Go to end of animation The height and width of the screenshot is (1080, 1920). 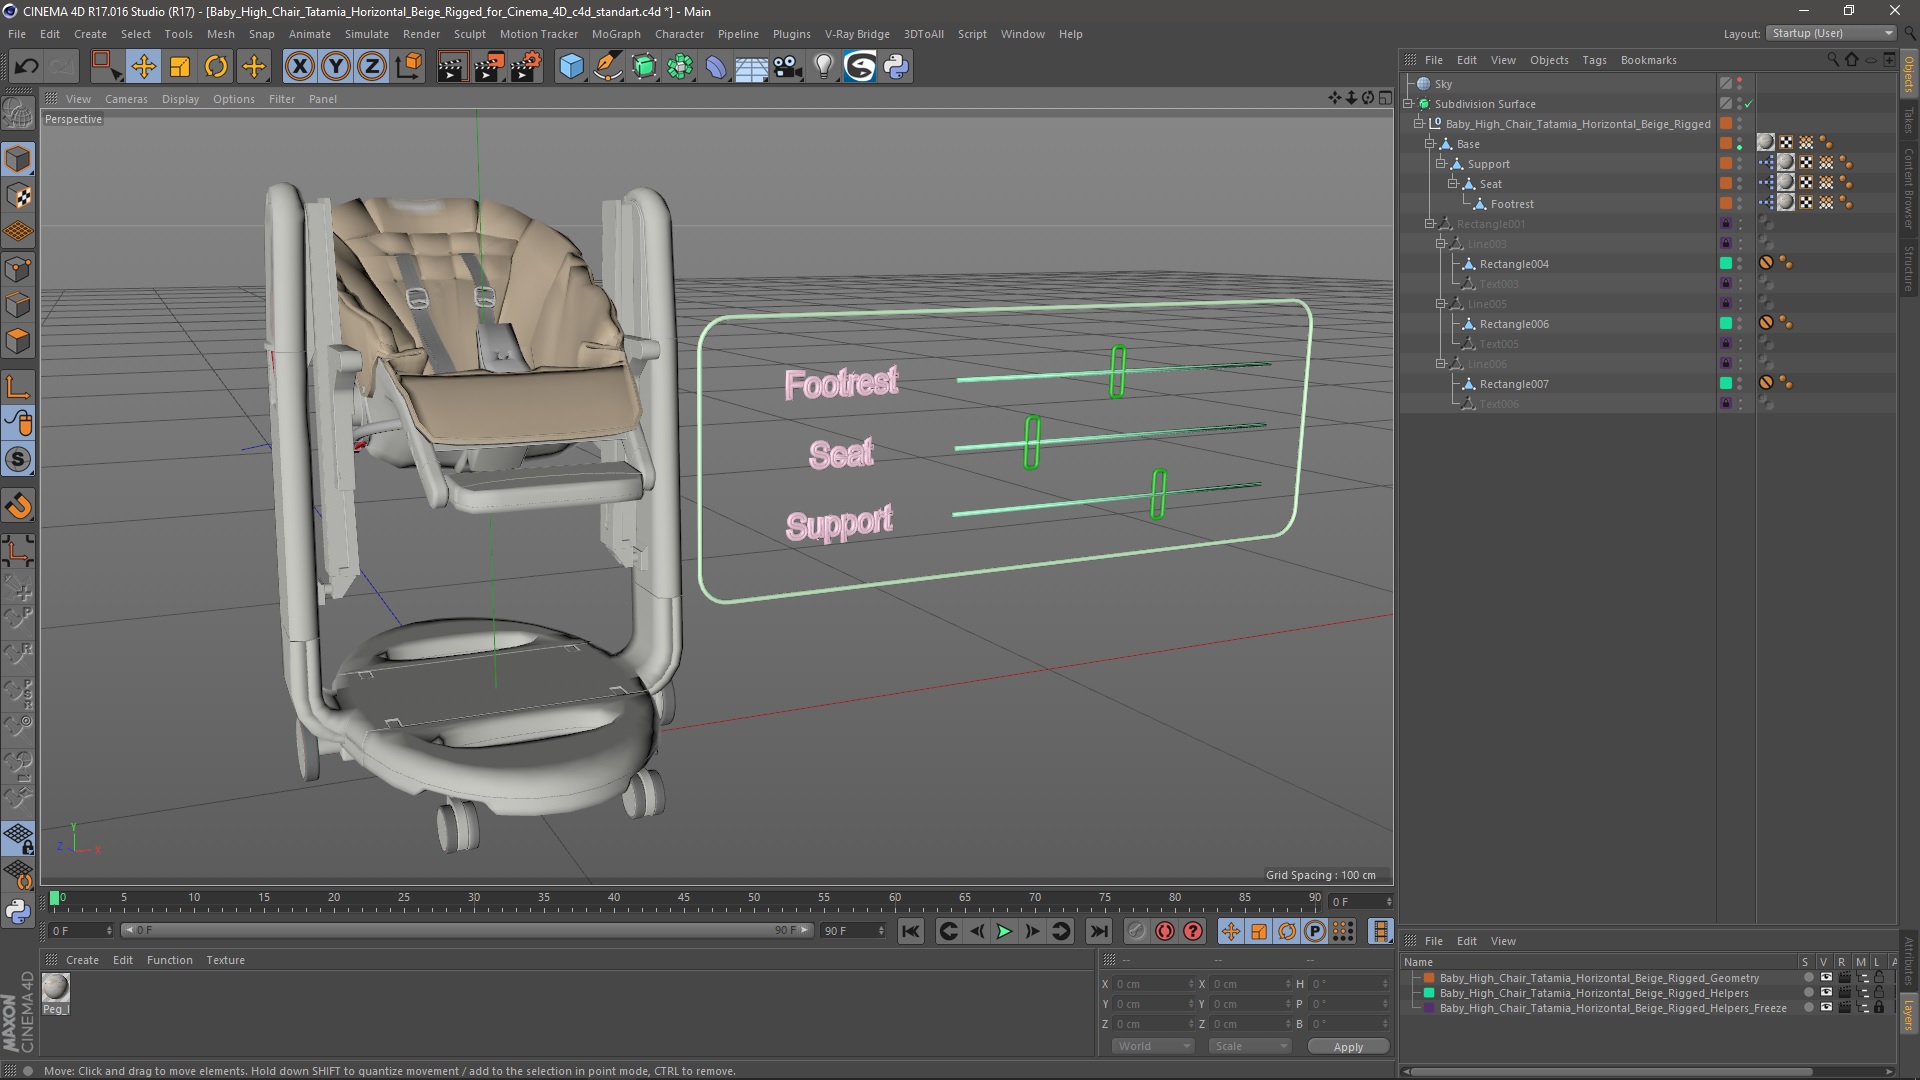[1098, 931]
